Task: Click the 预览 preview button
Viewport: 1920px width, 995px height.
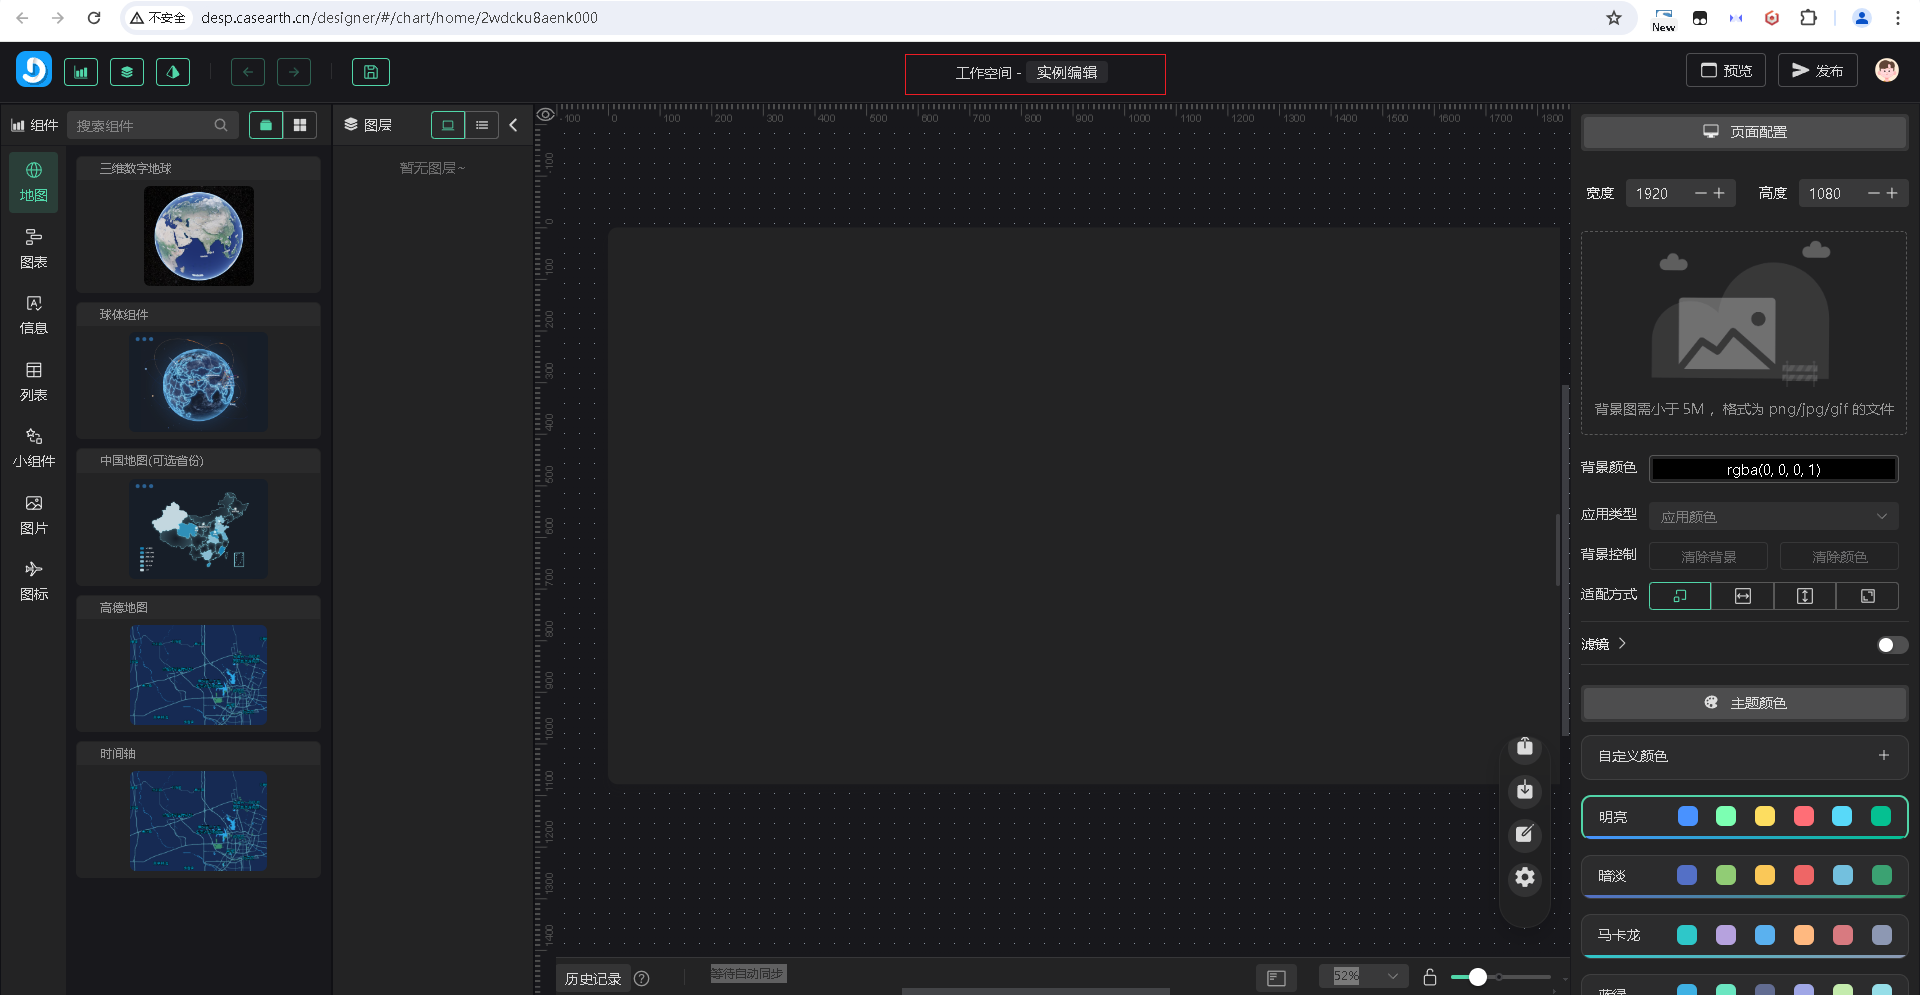Action: pyautogui.click(x=1726, y=70)
